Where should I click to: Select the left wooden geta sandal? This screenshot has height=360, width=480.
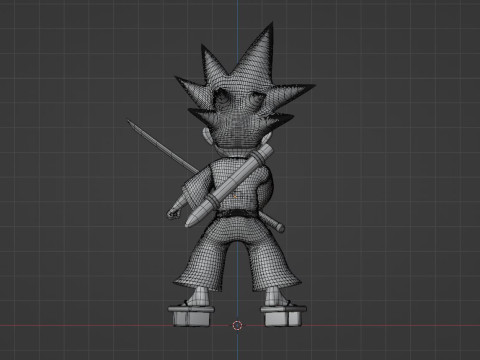coord(191,315)
